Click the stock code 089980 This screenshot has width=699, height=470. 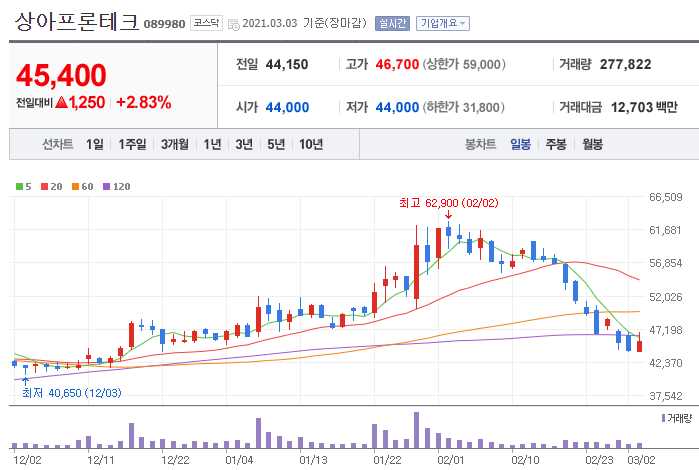pyautogui.click(x=164, y=24)
